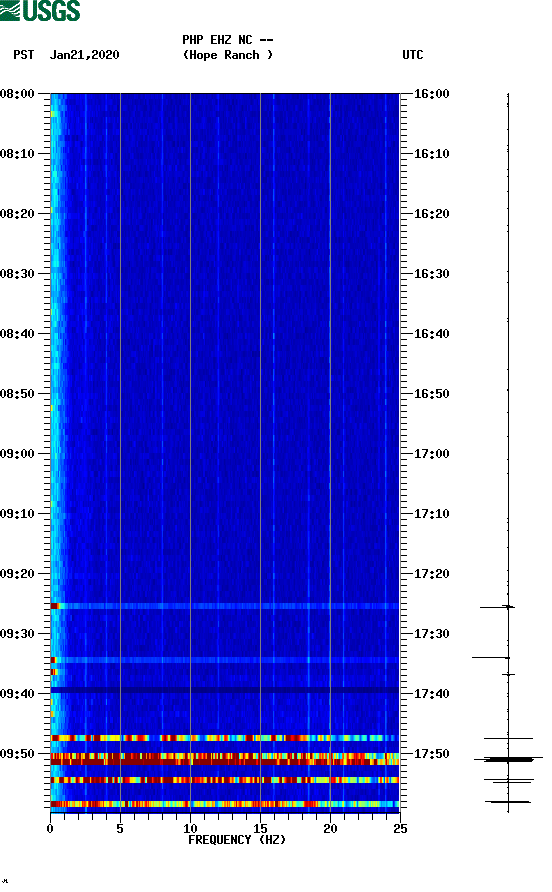The image size is (552, 892).
Task: Click the 09:40 PST time label
Action: (18, 694)
